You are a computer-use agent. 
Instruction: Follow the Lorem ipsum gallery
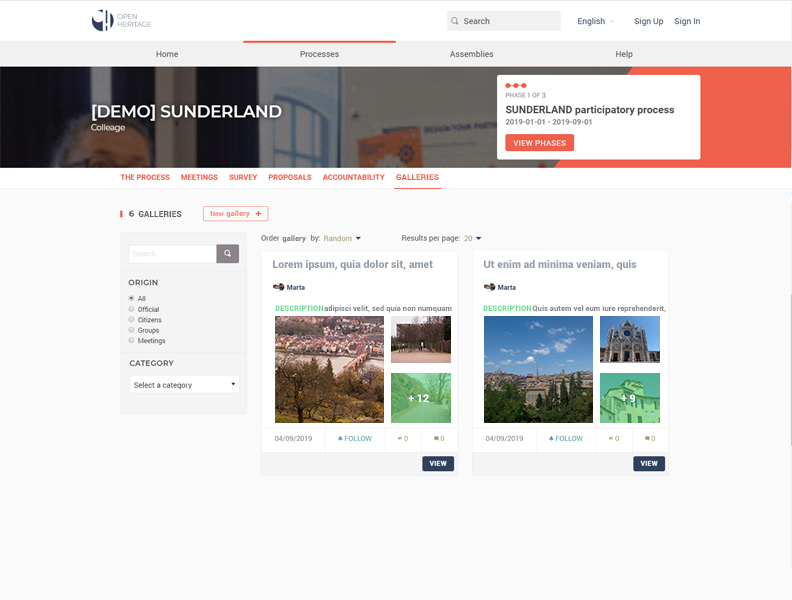355,438
